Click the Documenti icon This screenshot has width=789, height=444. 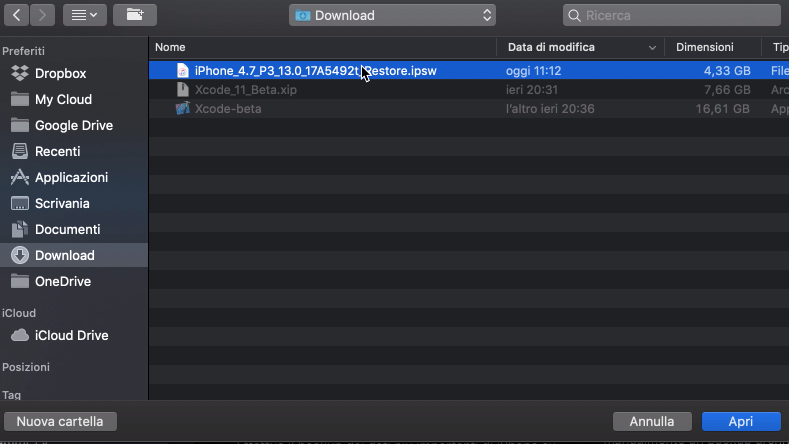(20, 229)
